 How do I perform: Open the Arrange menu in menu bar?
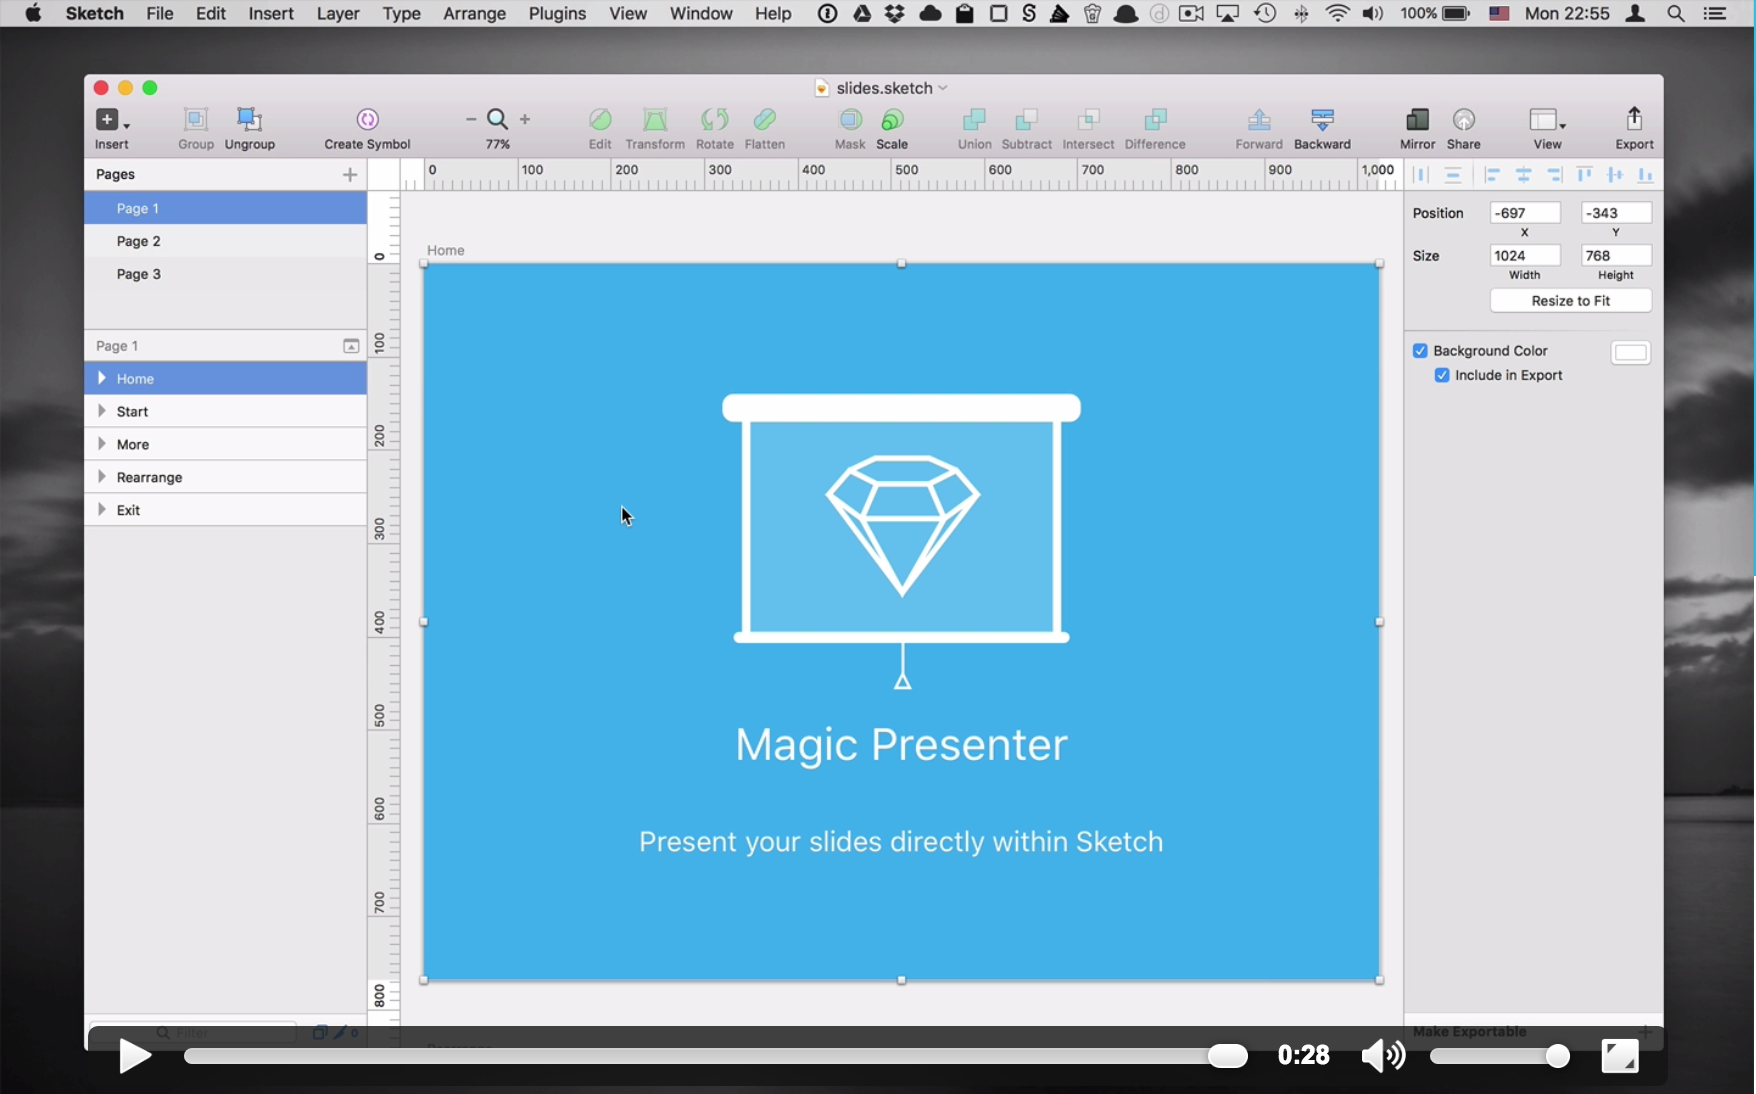point(474,14)
